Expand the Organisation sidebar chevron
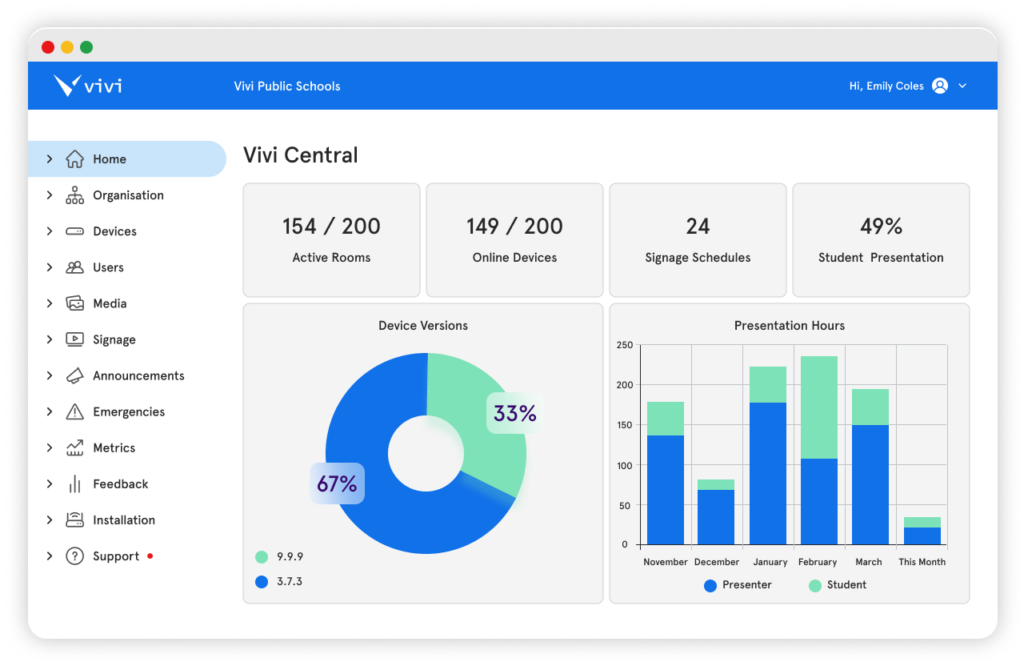Image resolution: width=1024 pixels, height=666 pixels. point(48,195)
